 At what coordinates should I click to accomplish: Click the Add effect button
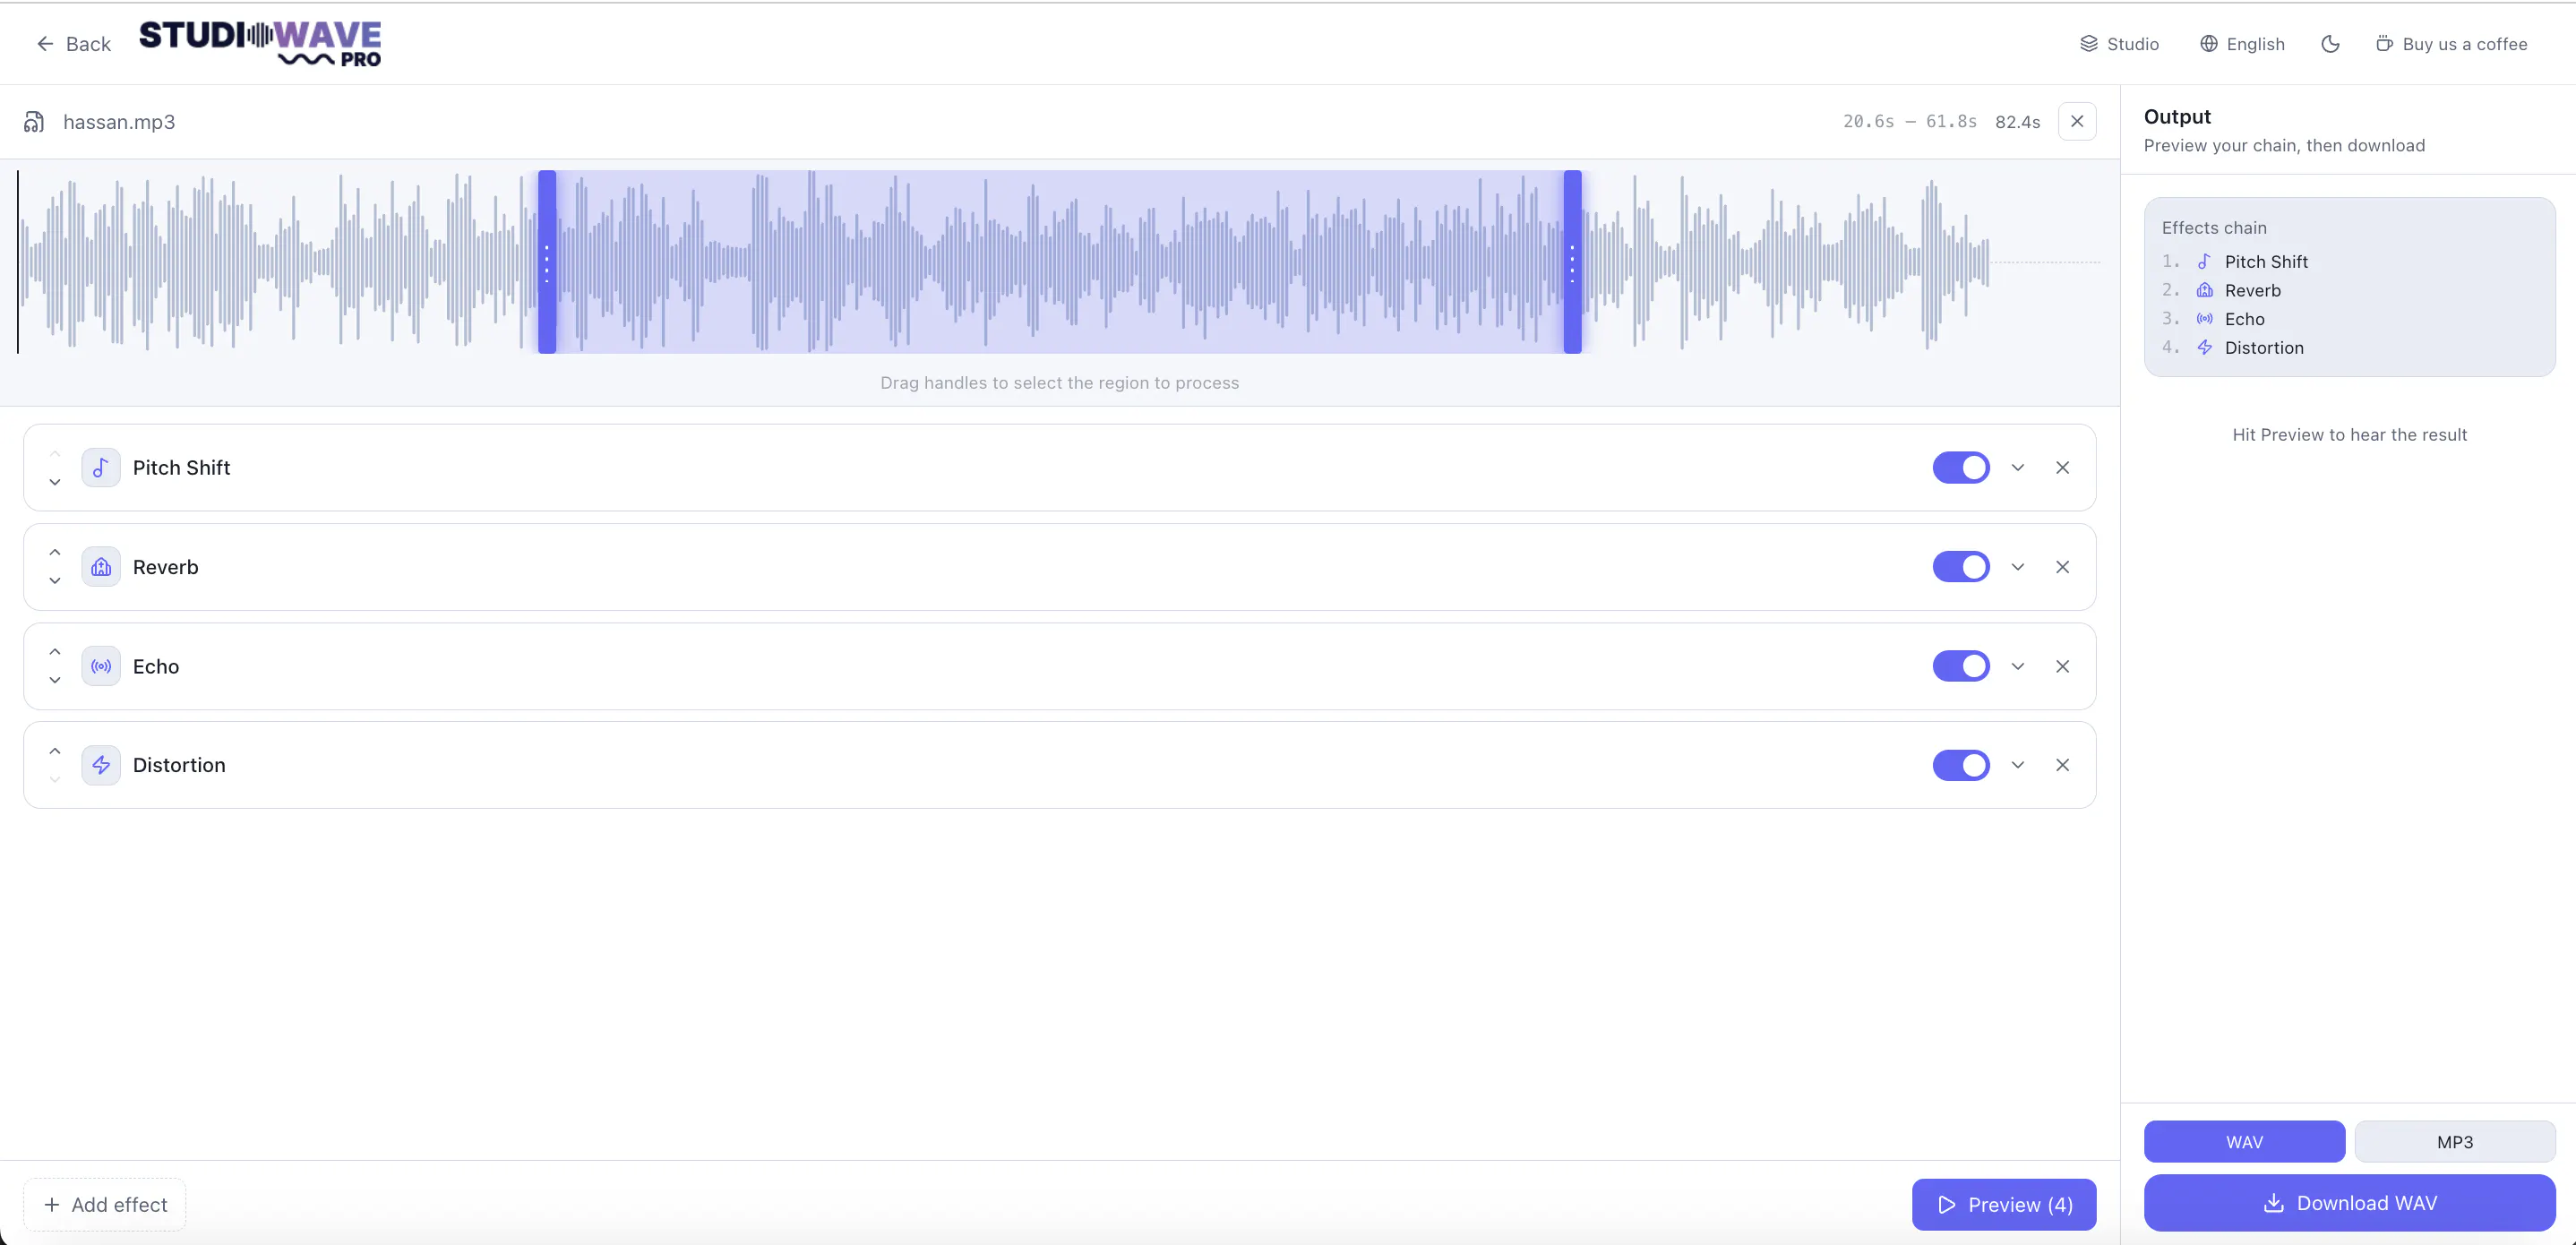[105, 1204]
